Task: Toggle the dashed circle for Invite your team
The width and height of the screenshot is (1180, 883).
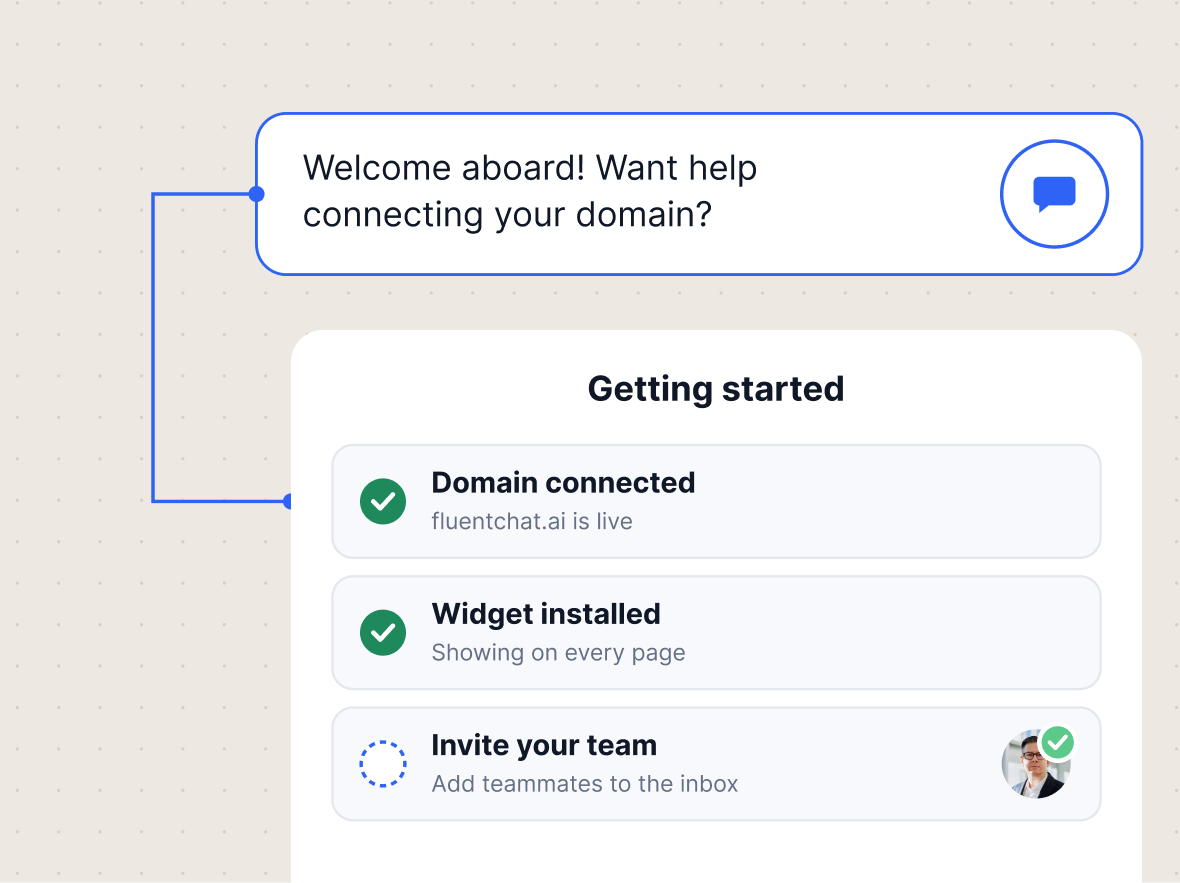Action: [x=383, y=763]
